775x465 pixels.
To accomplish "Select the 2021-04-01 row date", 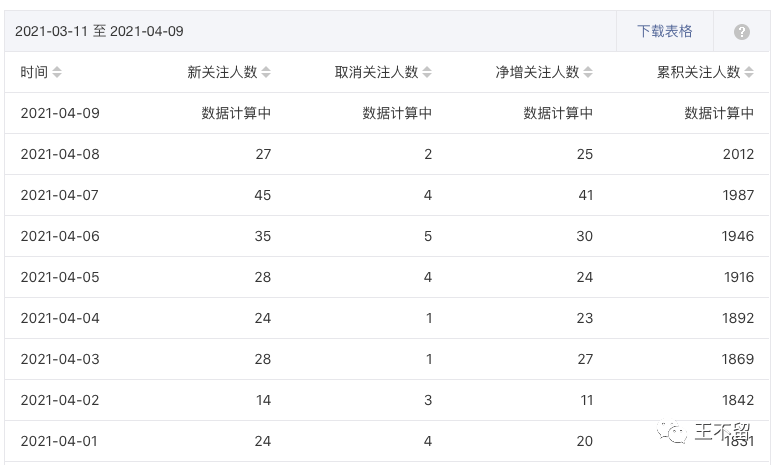I will pos(59,441).
